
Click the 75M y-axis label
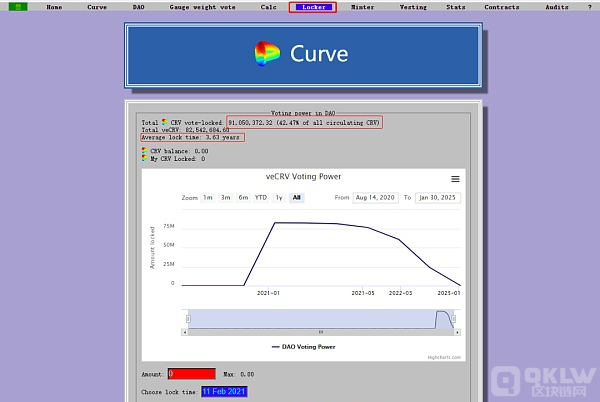[x=169, y=226]
